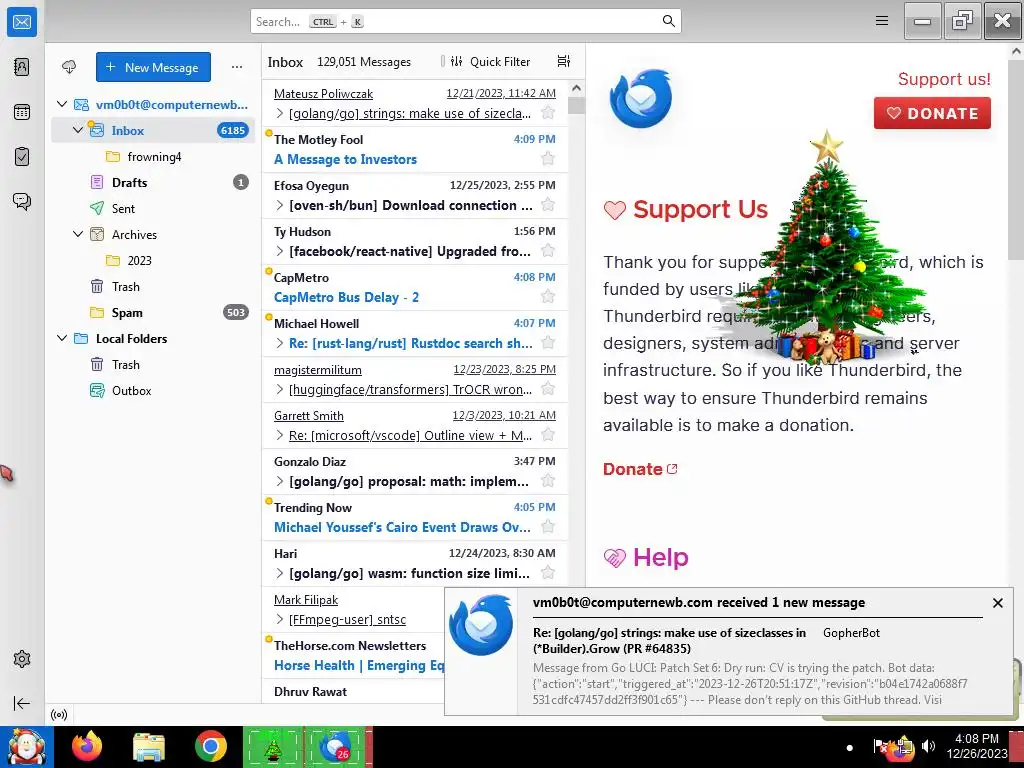The height and width of the screenshot is (768, 1024).
Task: Click the Thunderbird logo in Support page
Action: click(641, 99)
